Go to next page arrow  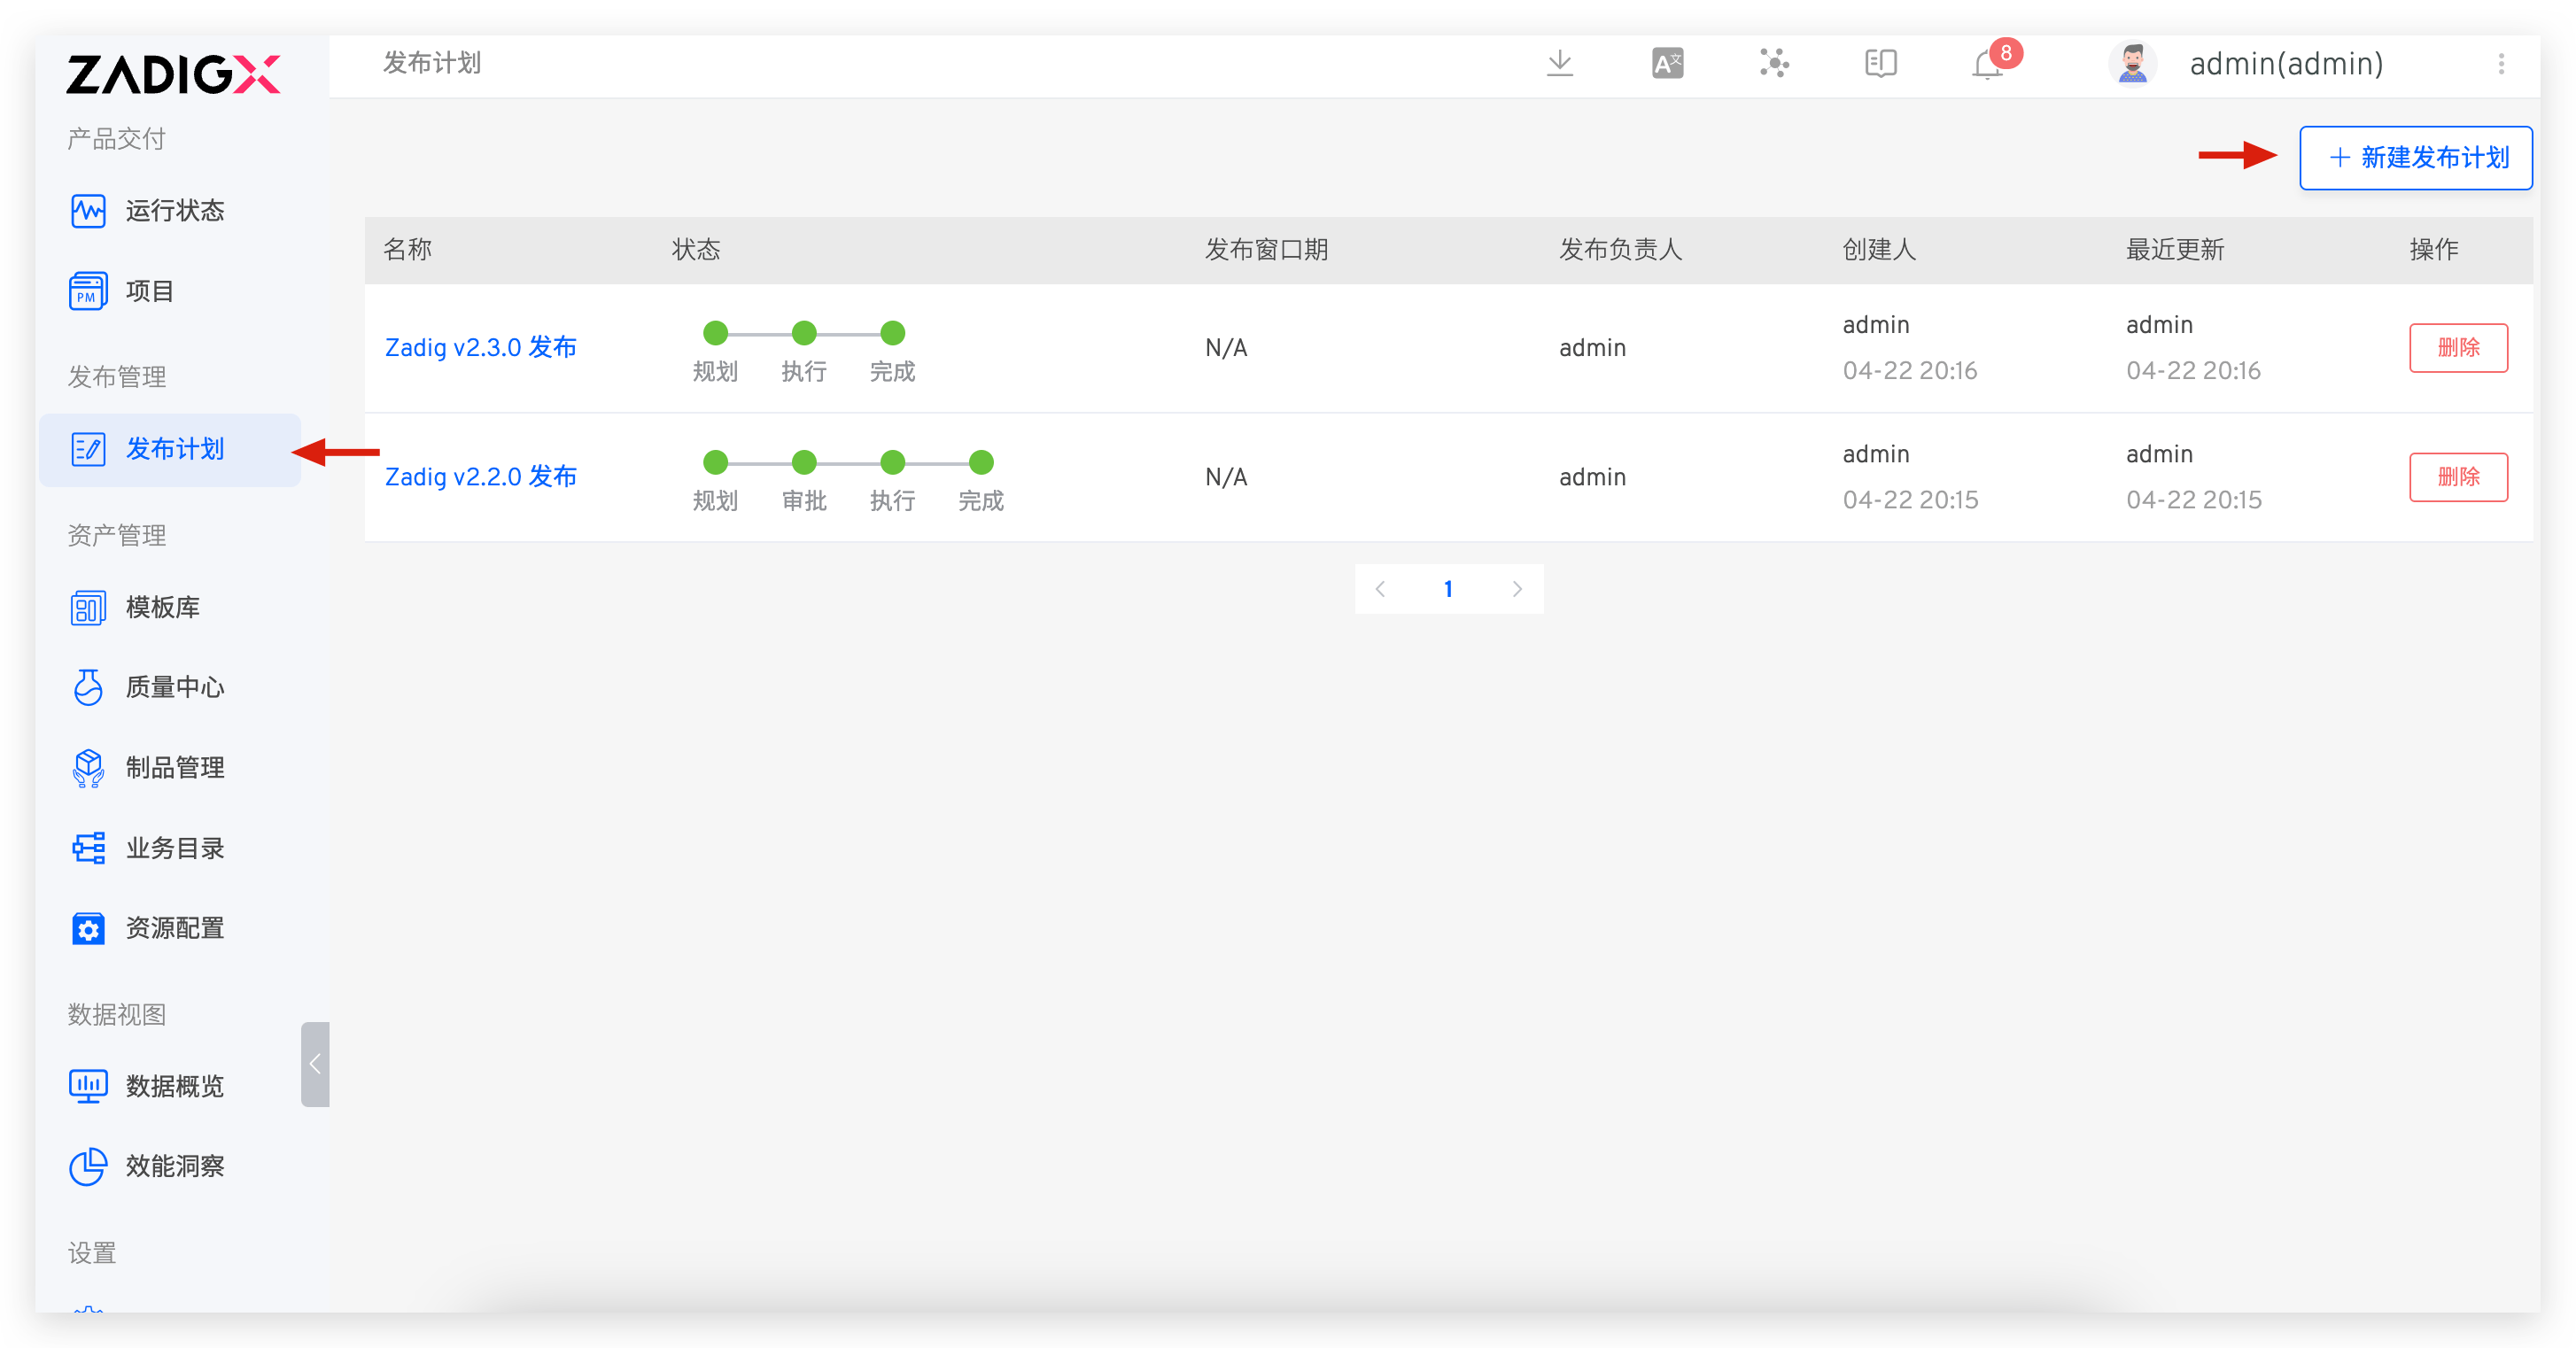tap(1517, 589)
